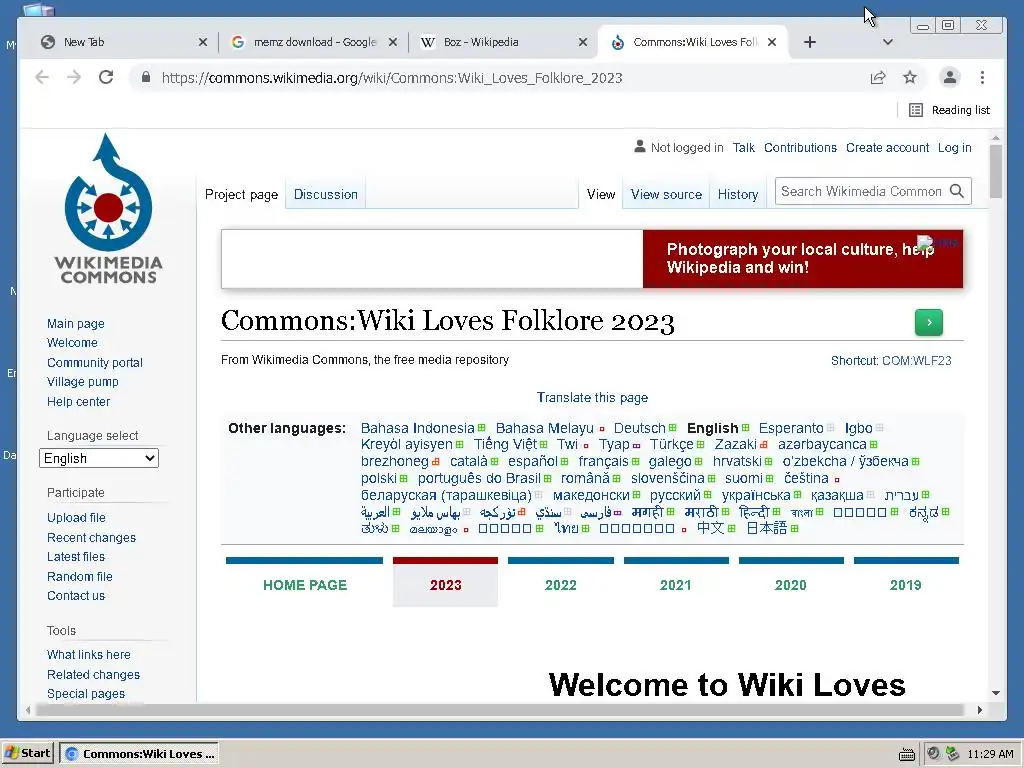
Task: Click Translate this page link
Action: (592, 398)
